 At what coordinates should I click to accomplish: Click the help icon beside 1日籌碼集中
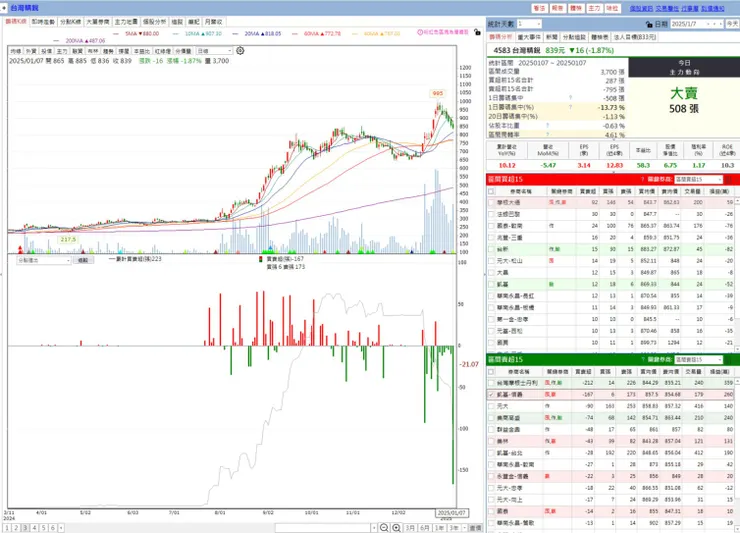(x=571, y=98)
